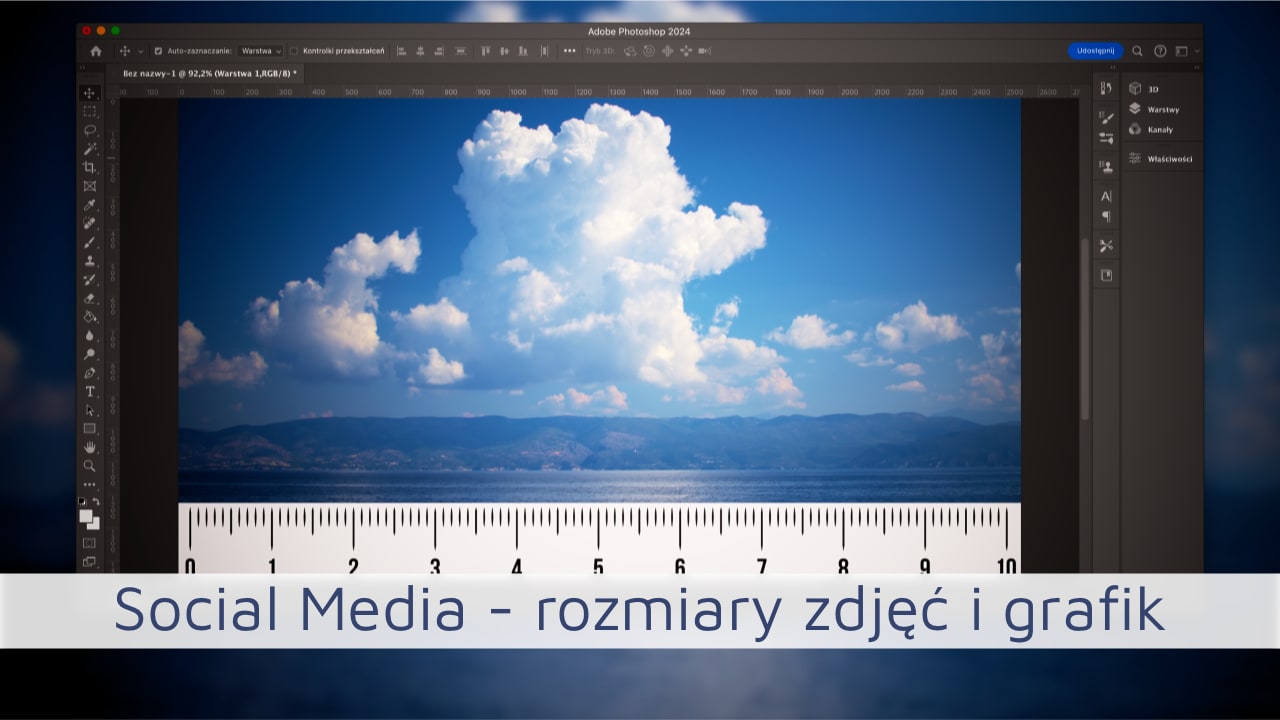Activate the Hand tool
Screen dimensions: 1280x720
click(x=90, y=447)
